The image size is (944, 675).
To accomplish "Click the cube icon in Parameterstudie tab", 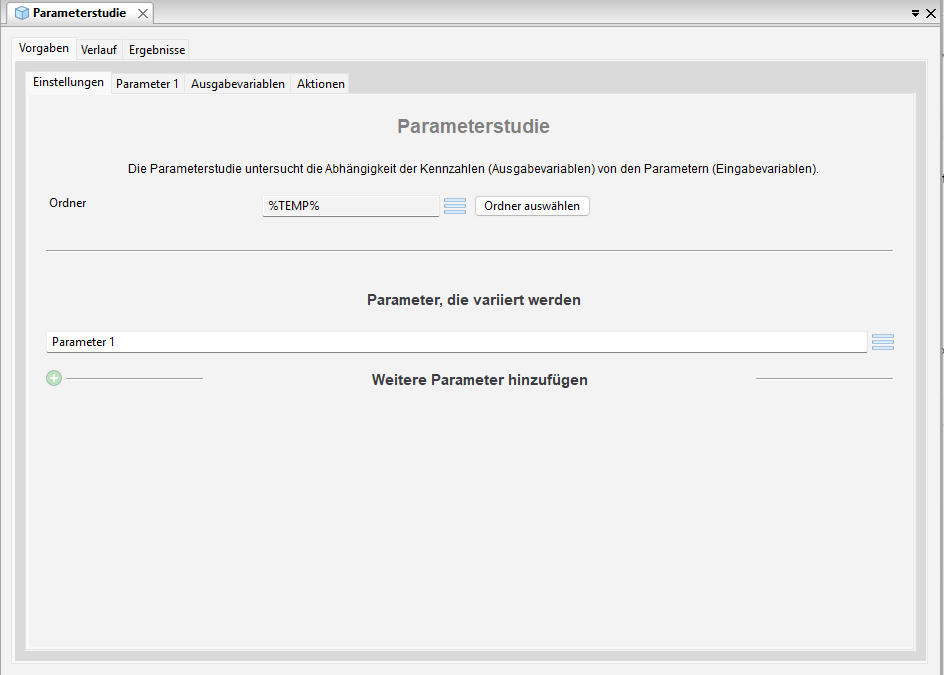I will (x=22, y=13).
